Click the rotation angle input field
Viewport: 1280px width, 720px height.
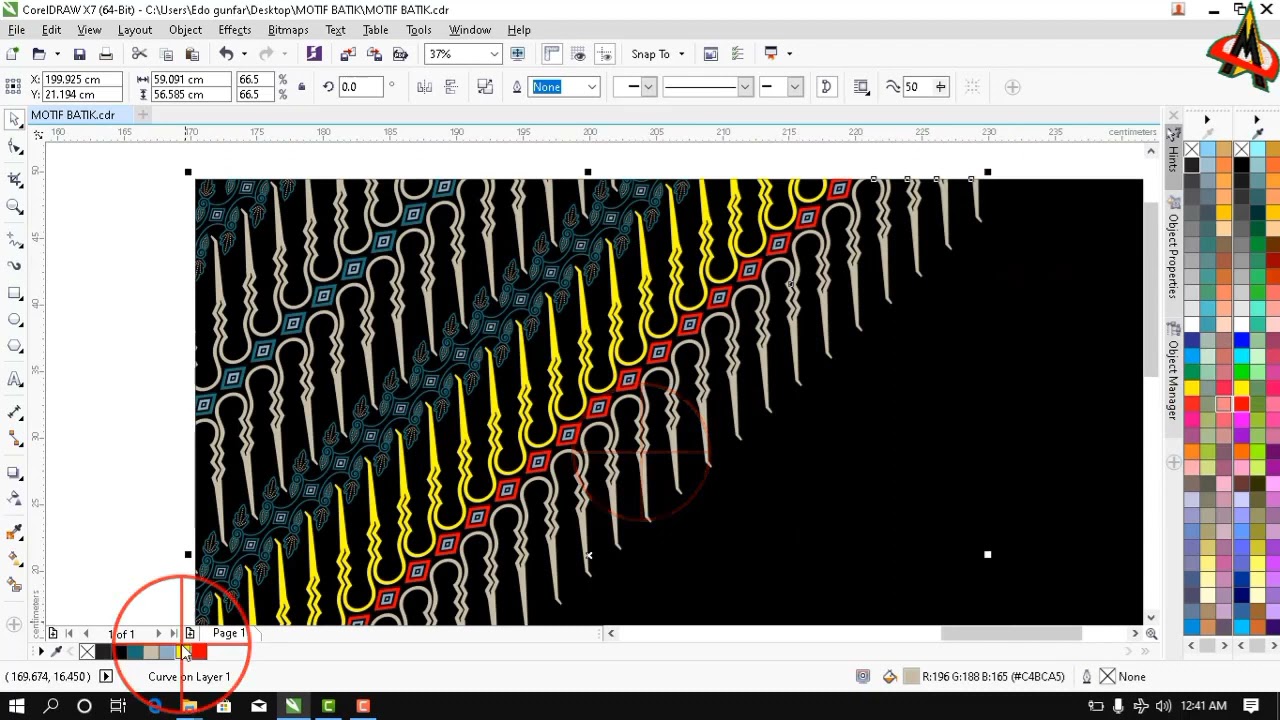tap(363, 87)
